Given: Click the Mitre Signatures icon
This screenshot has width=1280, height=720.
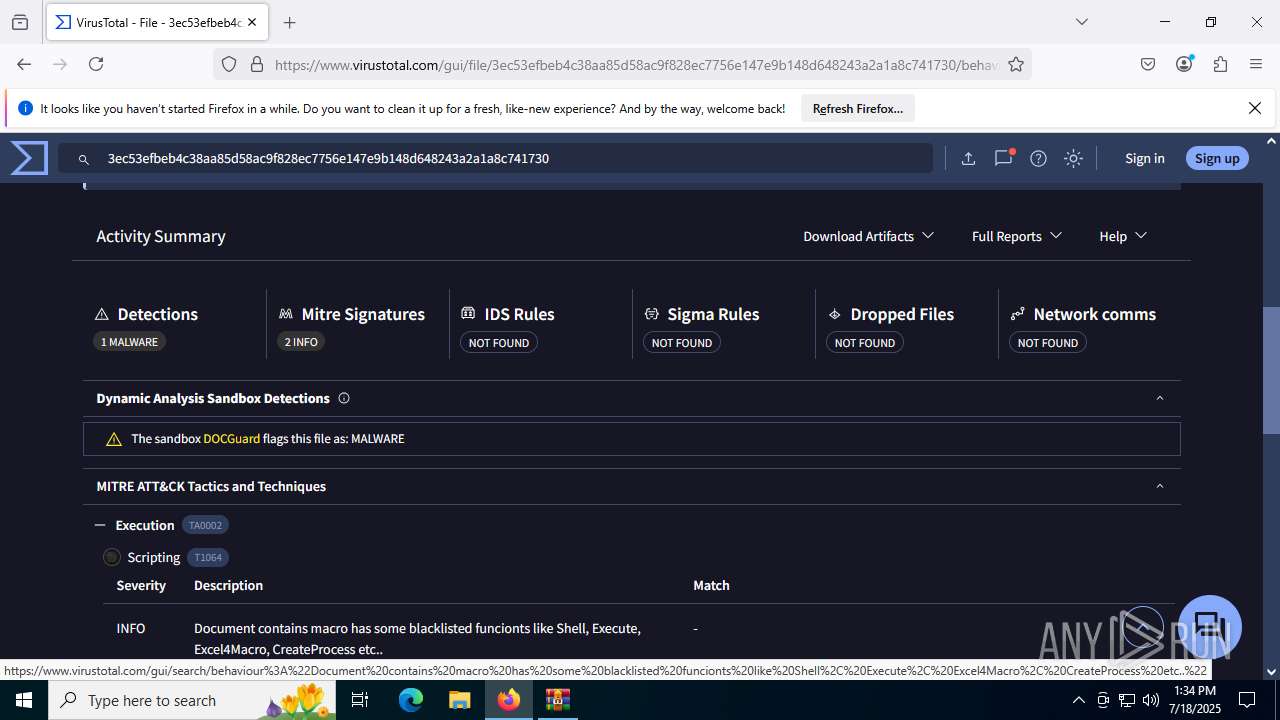Looking at the screenshot, I should (286, 314).
